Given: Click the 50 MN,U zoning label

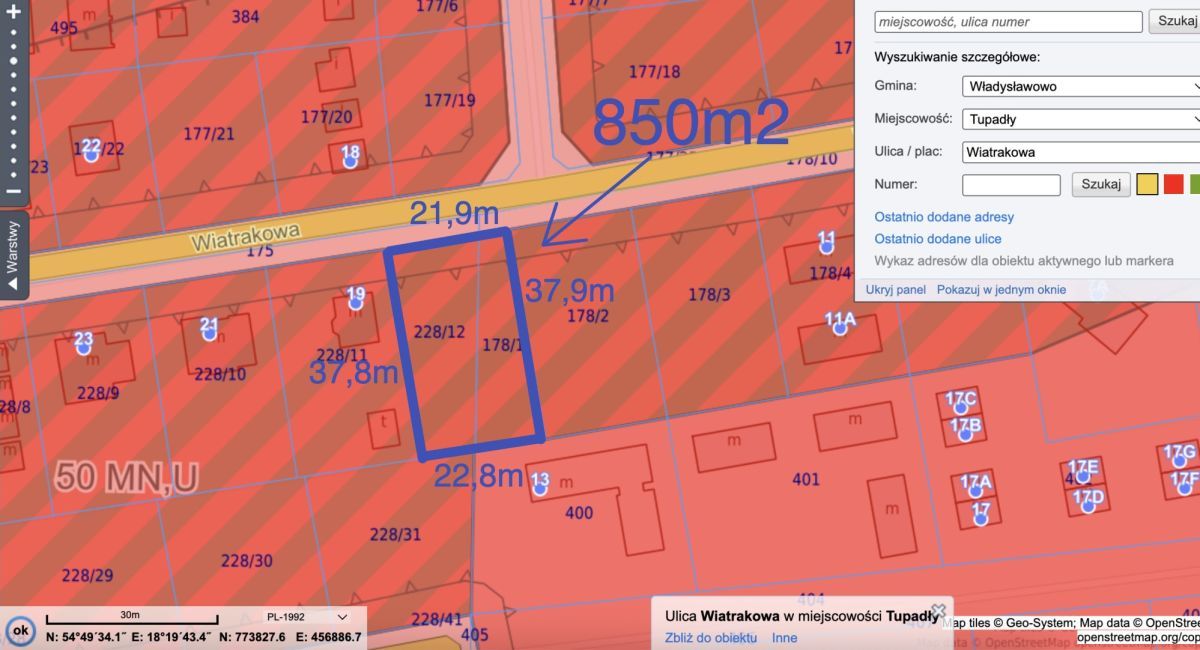Looking at the screenshot, I should pyautogui.click(x=126, y=478).
